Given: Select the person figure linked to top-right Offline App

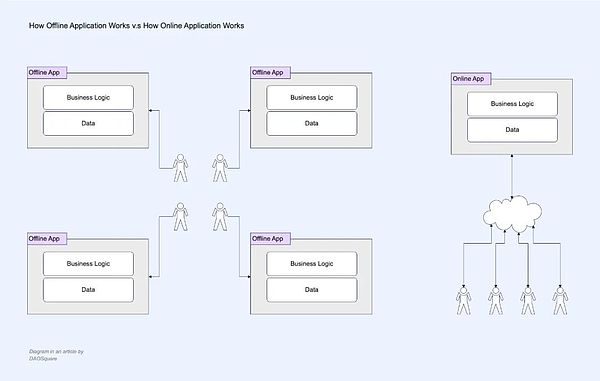Looking at the screenshot, I should click(220, 168).
